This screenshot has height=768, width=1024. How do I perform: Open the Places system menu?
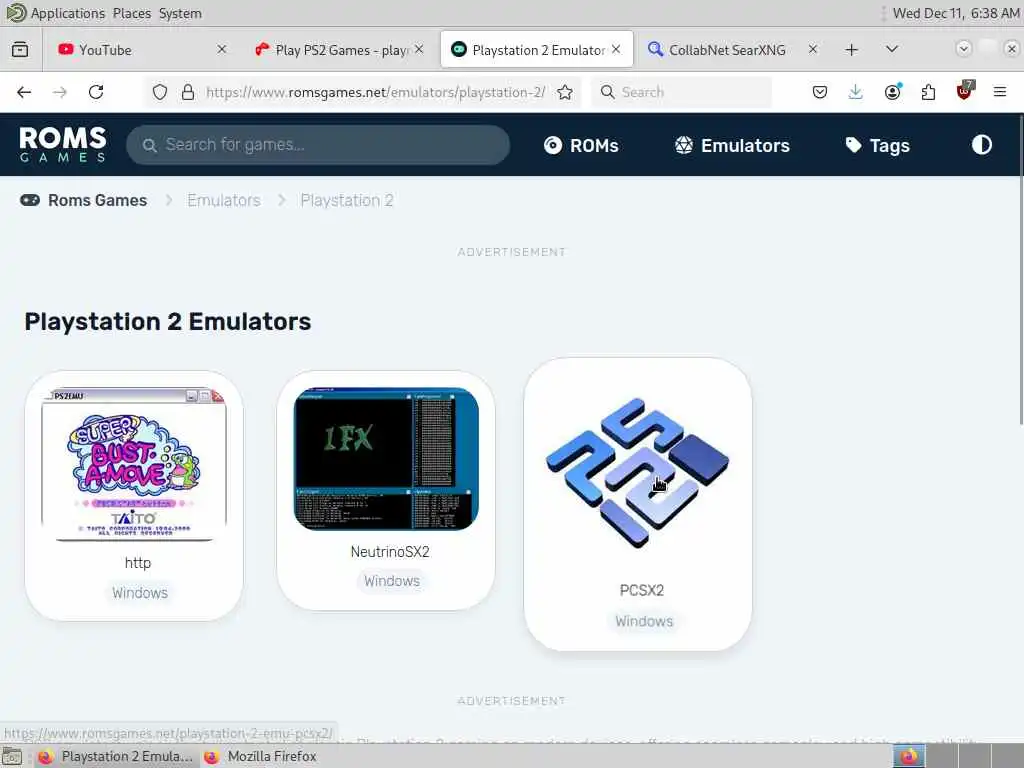131,13
